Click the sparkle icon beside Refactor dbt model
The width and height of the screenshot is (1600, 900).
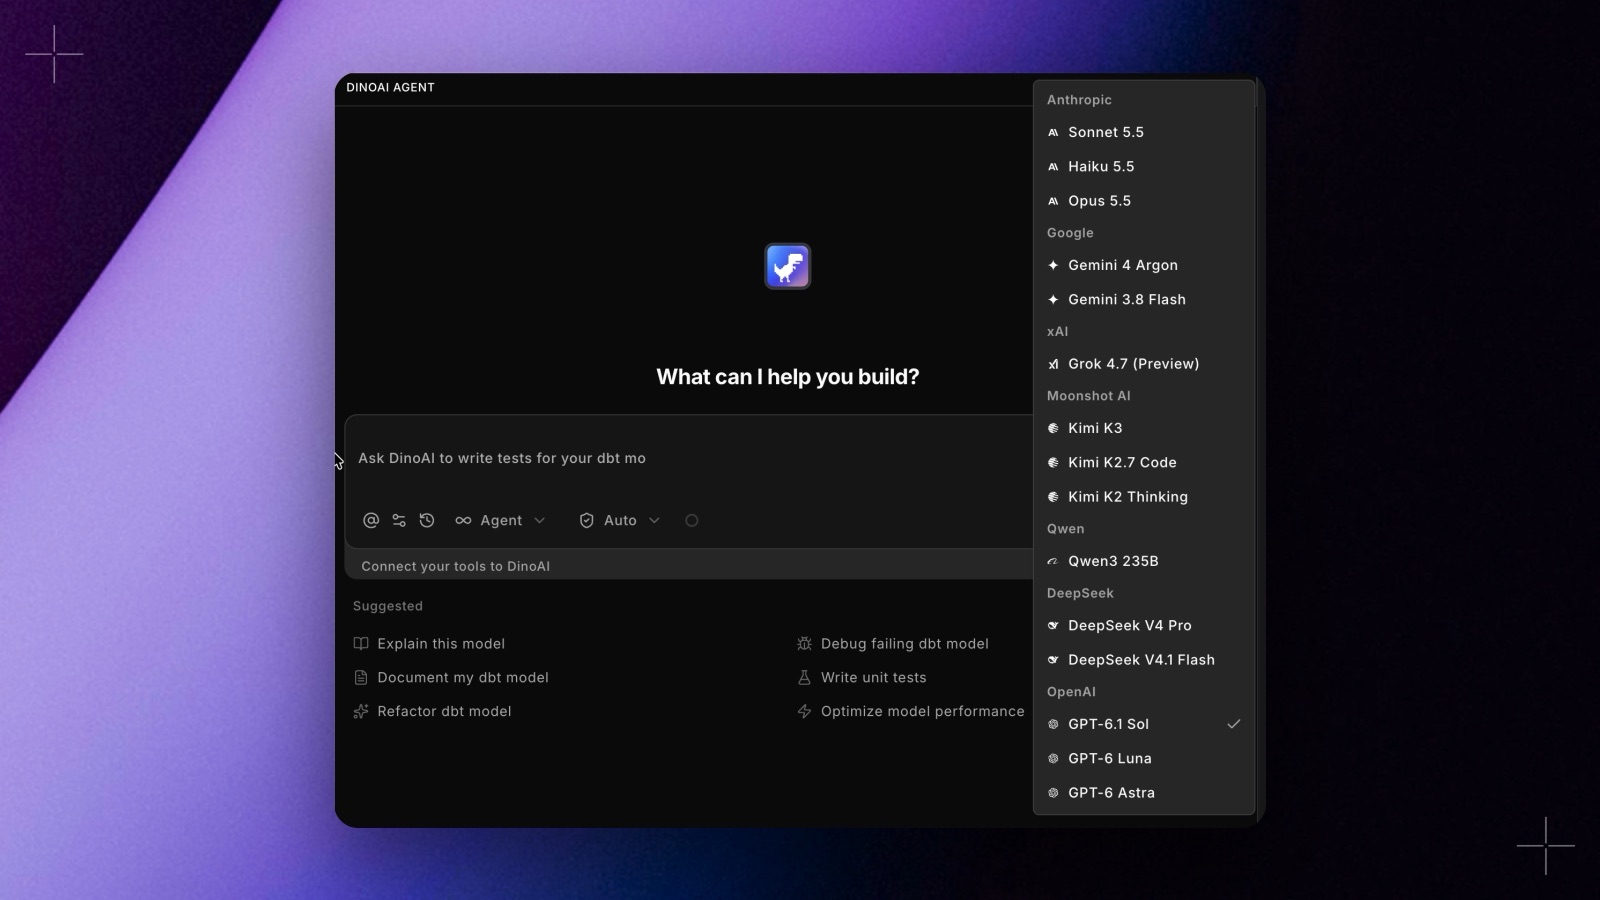click(x=361, y=712)
